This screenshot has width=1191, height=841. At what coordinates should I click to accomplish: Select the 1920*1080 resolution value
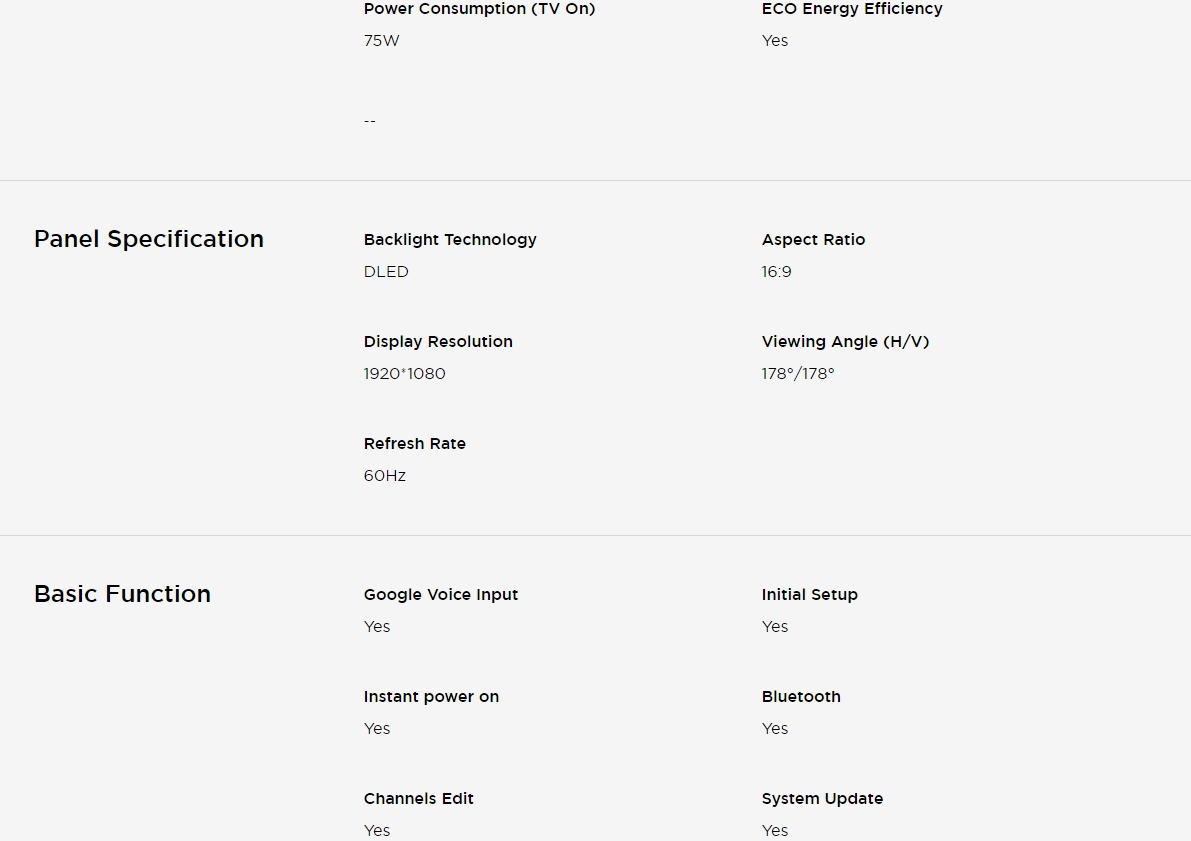(404, 374)
